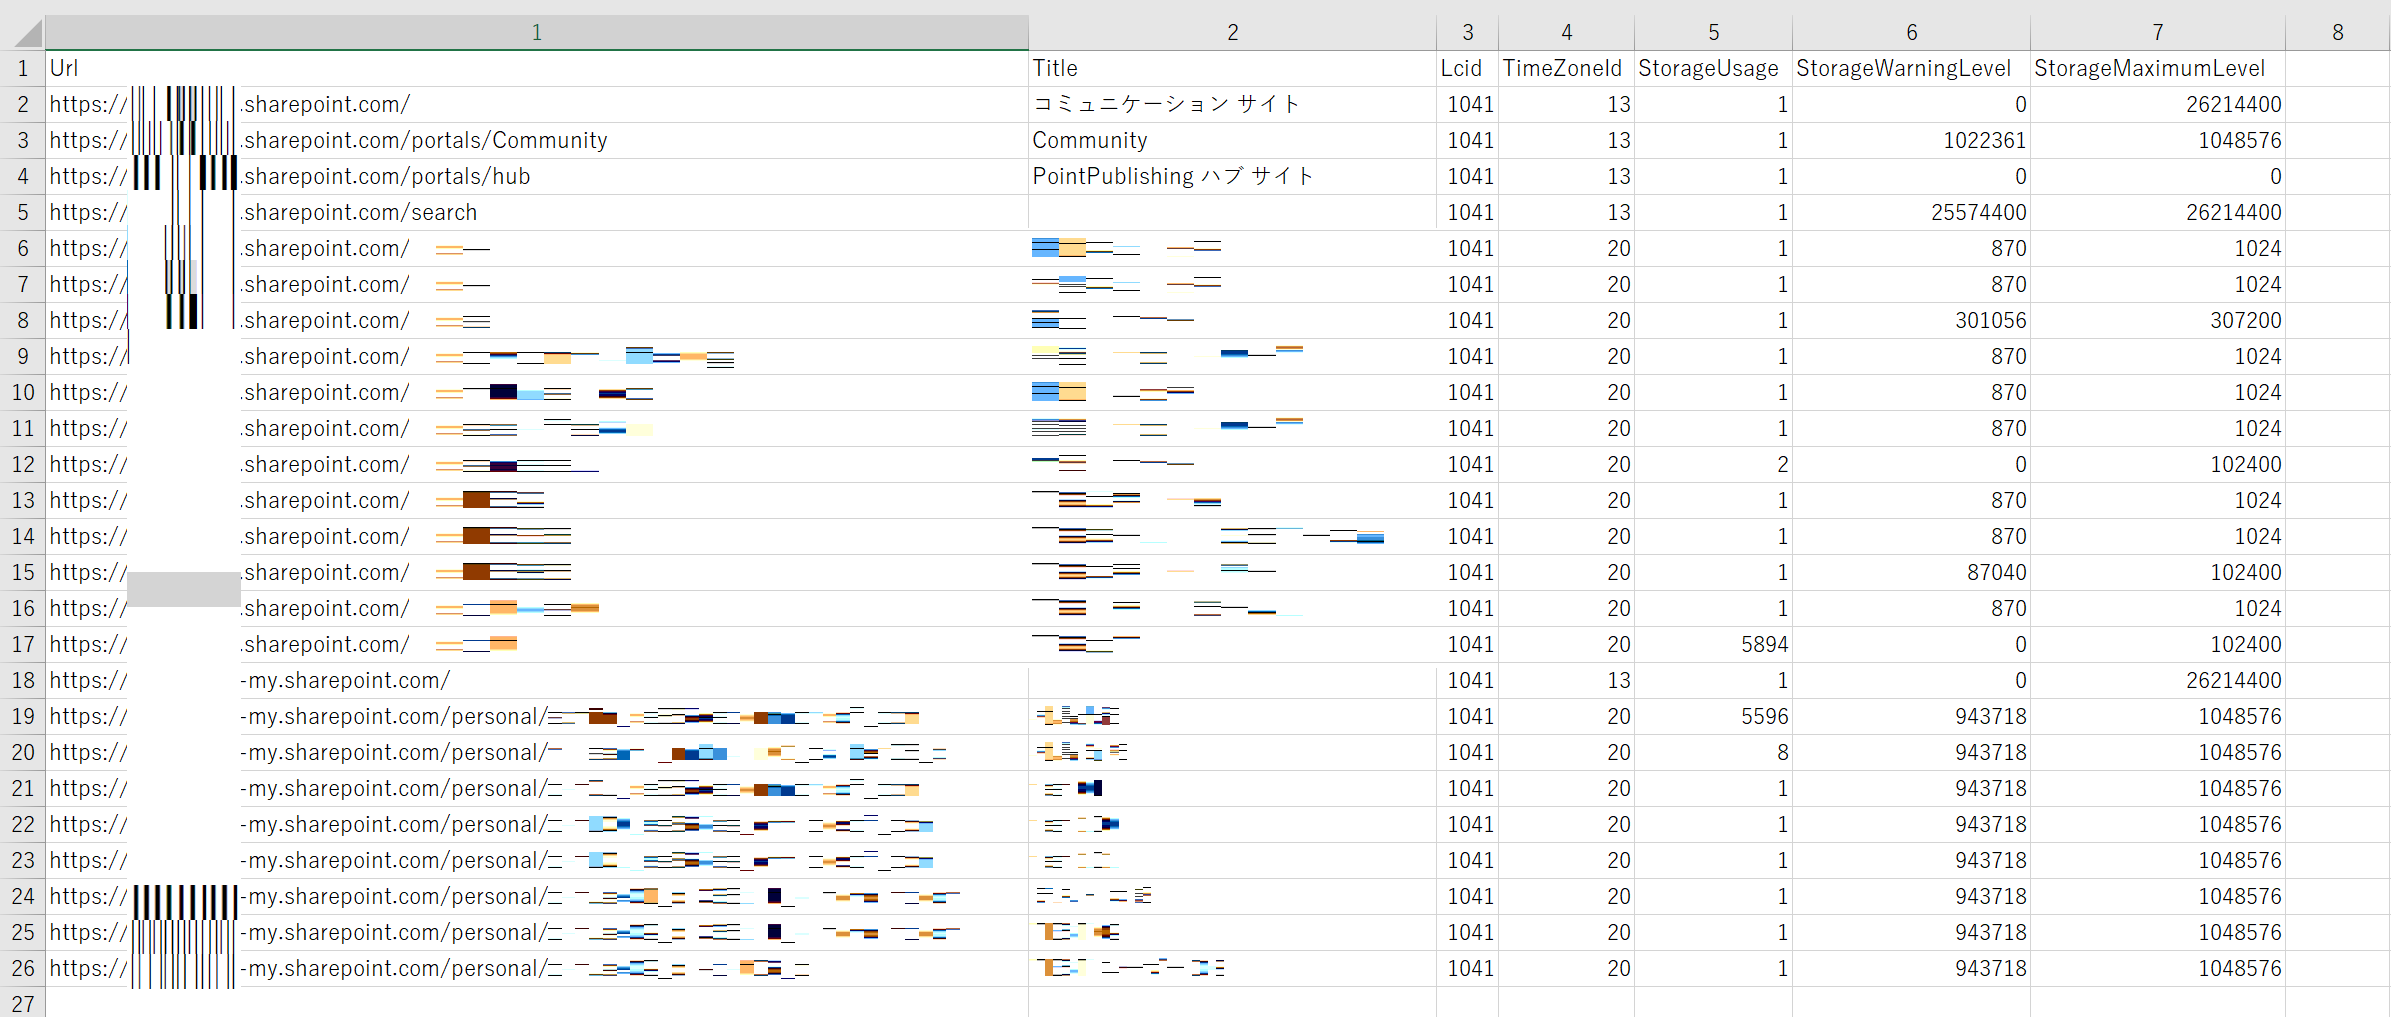Select column 1 header

[537, 33]
